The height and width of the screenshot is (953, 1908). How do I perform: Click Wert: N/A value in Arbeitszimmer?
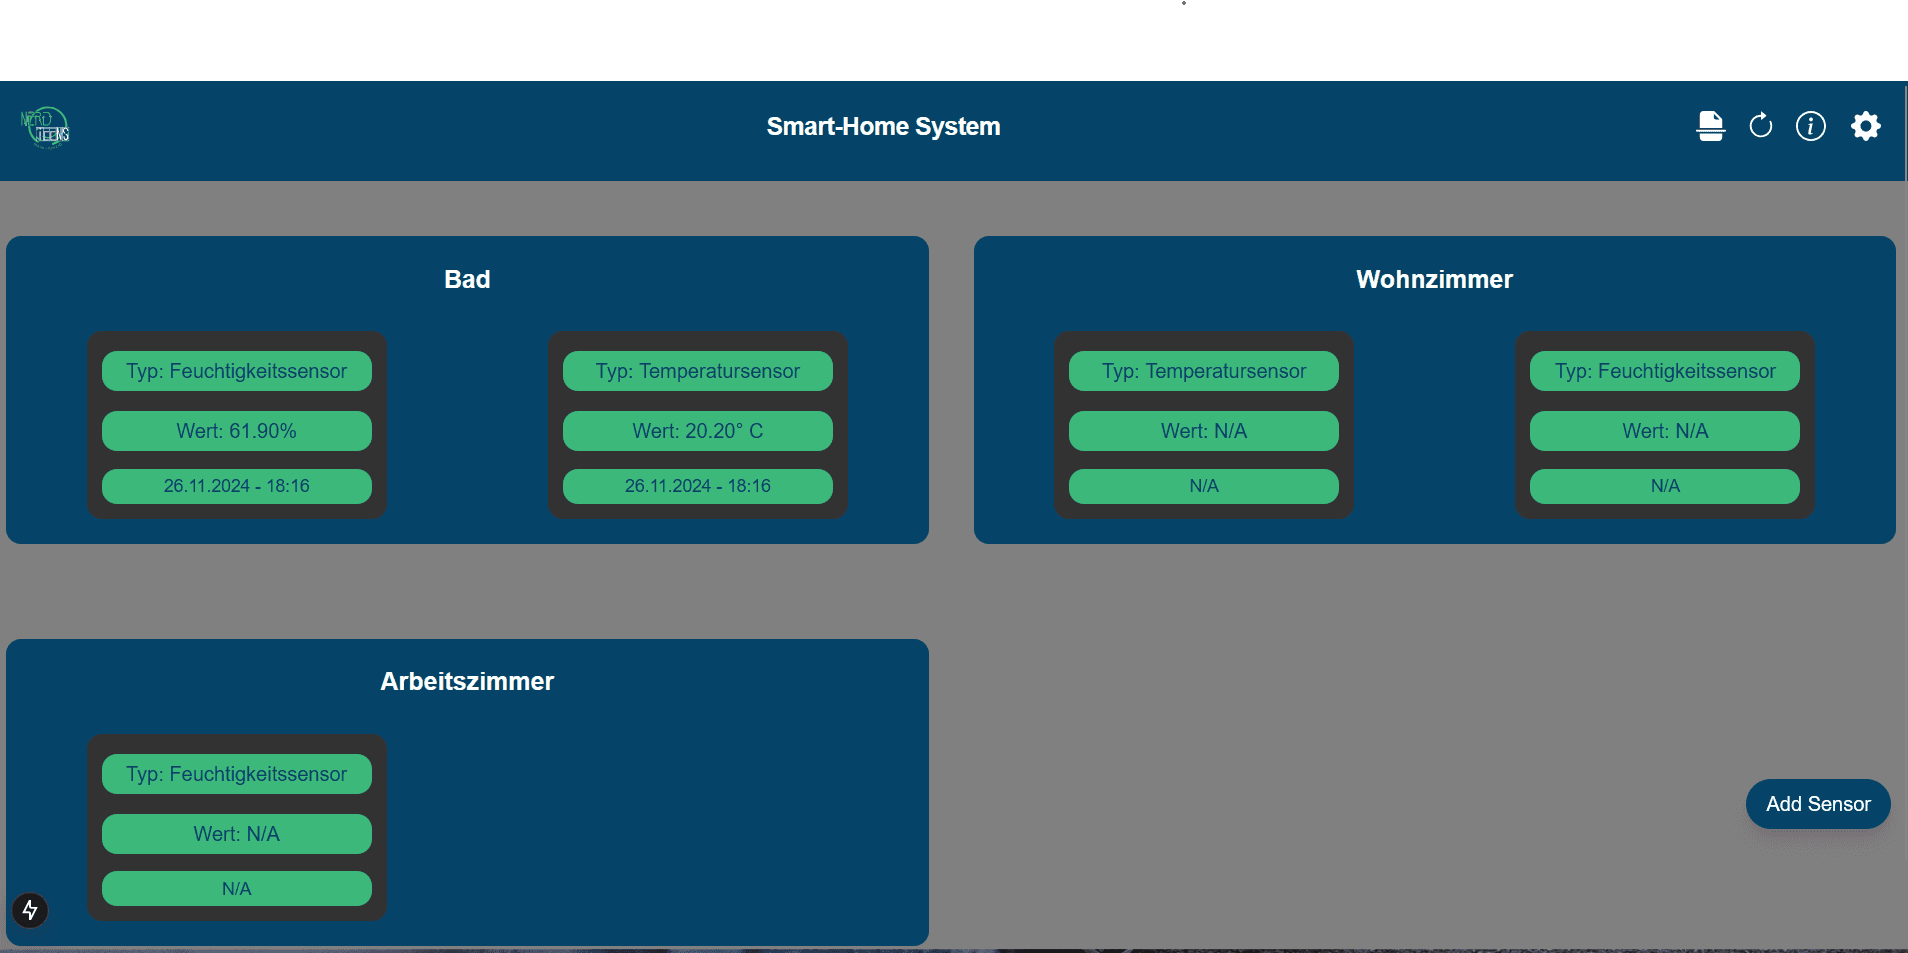coord(237,834)
